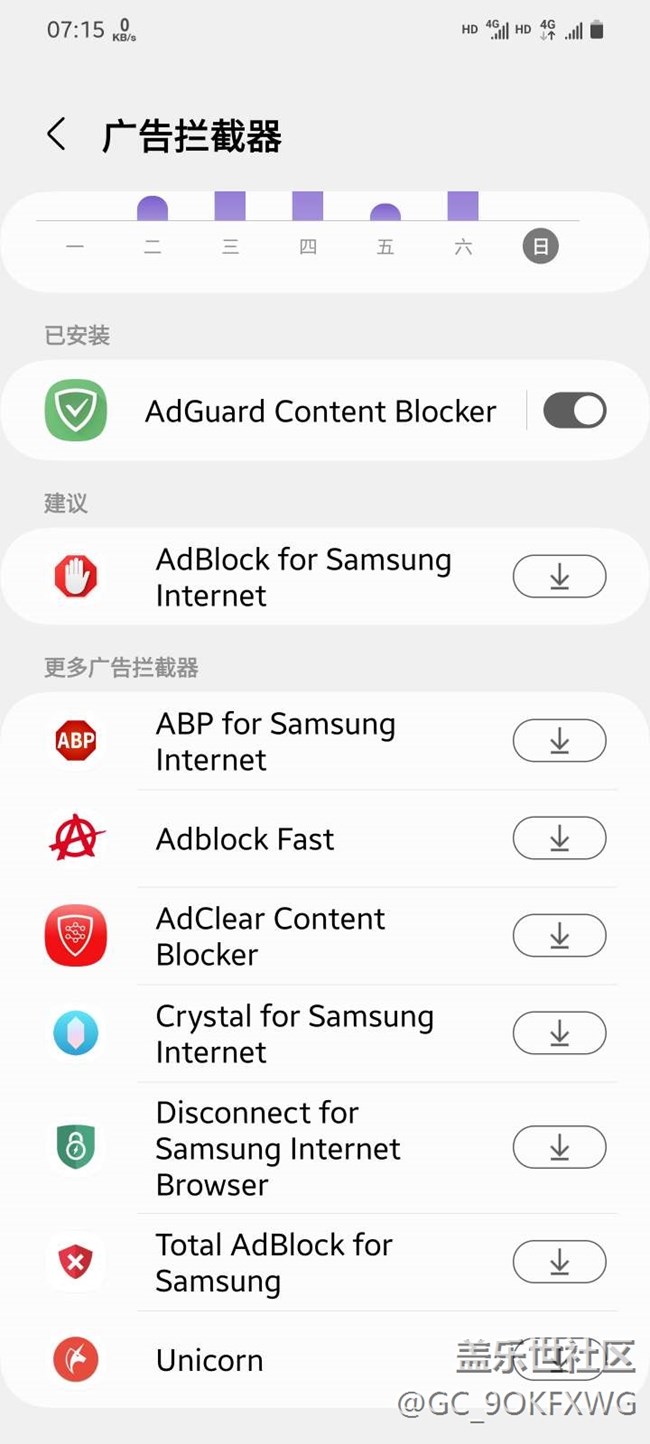
Task: Tap the Unicorn app icon
Action: pyautogui.click(x=76, y=1360)
